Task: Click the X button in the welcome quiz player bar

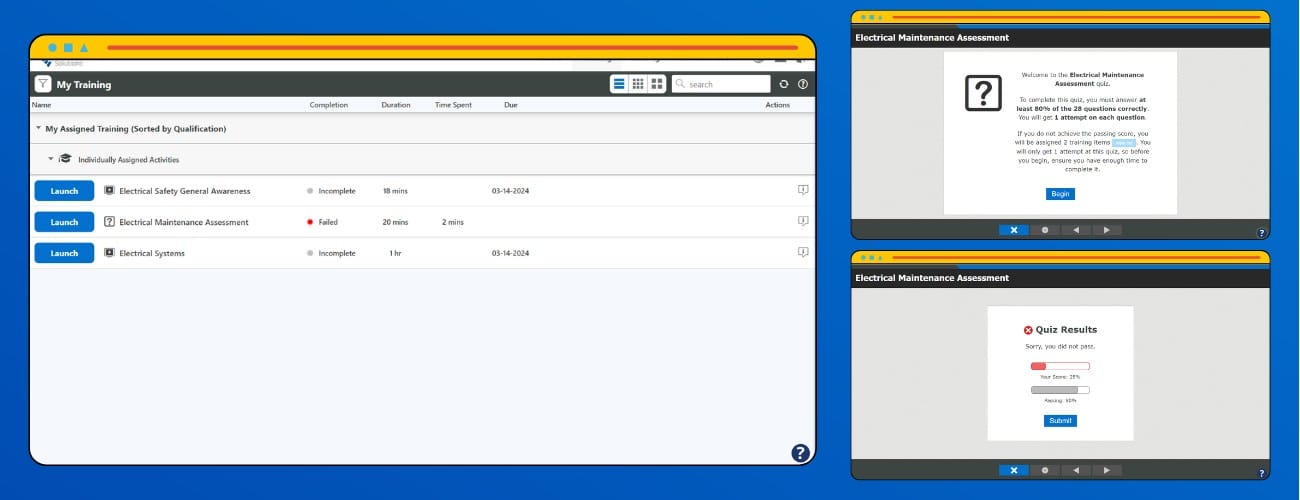Action: [x=1013, y=230]
